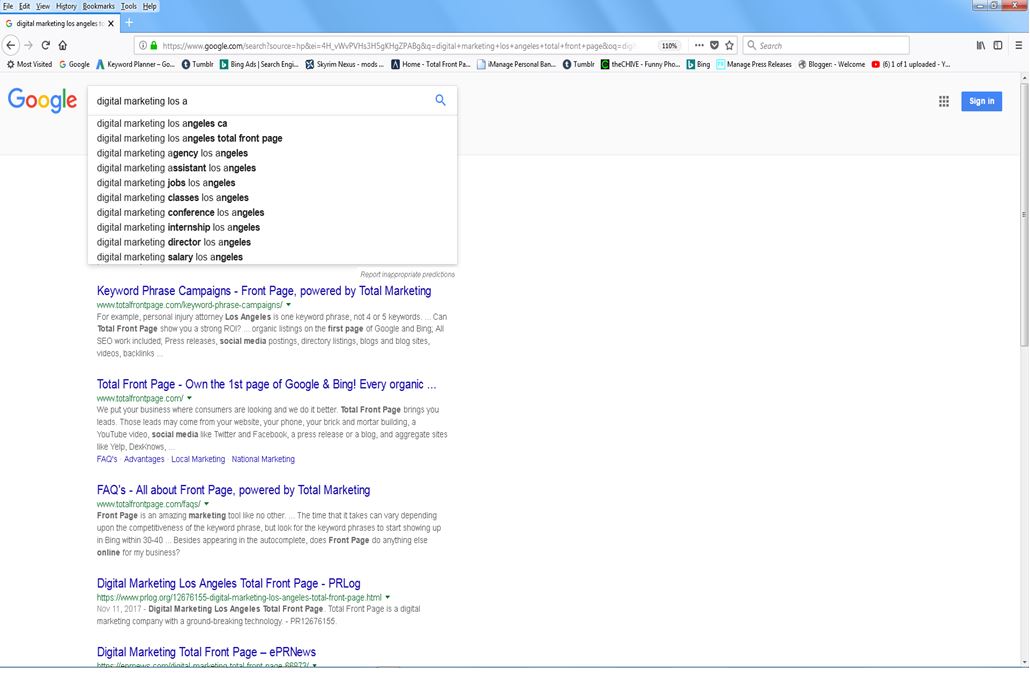Viewport: 1030px width, 673px height.
Task: Open the Digital Marketing Total Front Page ePRNews result
Action: point(206,652)
